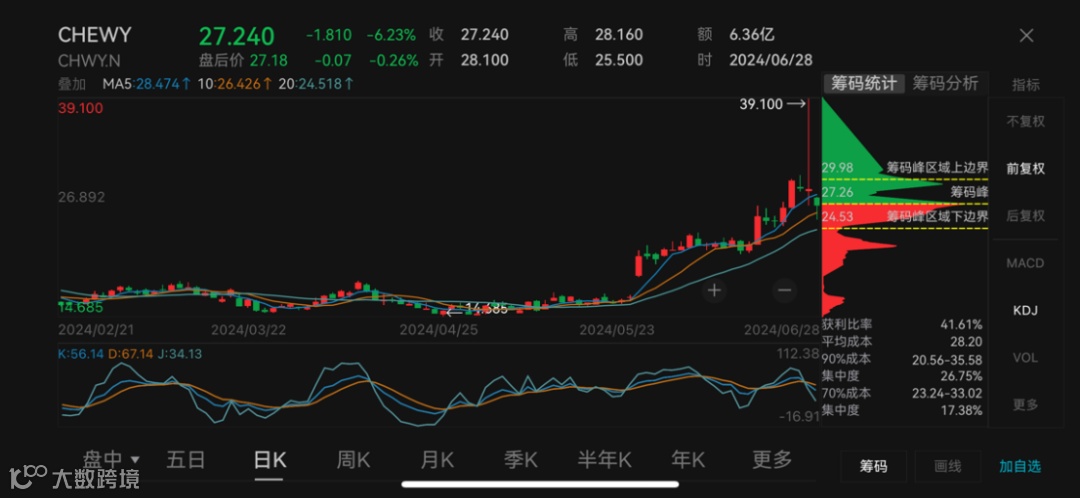Viewport: 1080px width, 498px height.
Task: Click the CHWY.N ticker symbol
Action: (90, 61)
